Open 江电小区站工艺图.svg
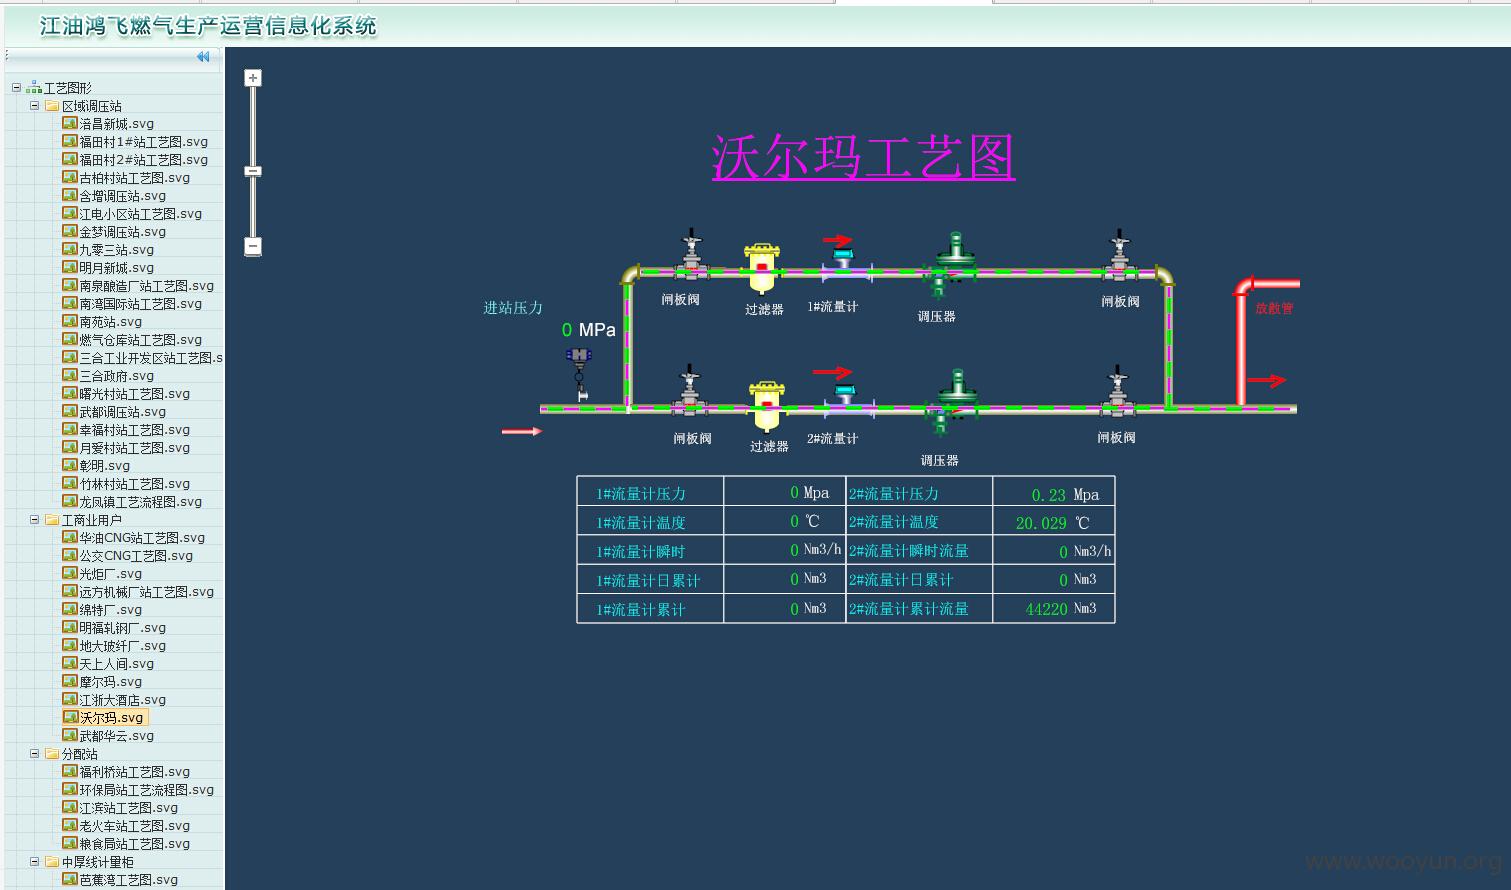 (x=141, y=214)
